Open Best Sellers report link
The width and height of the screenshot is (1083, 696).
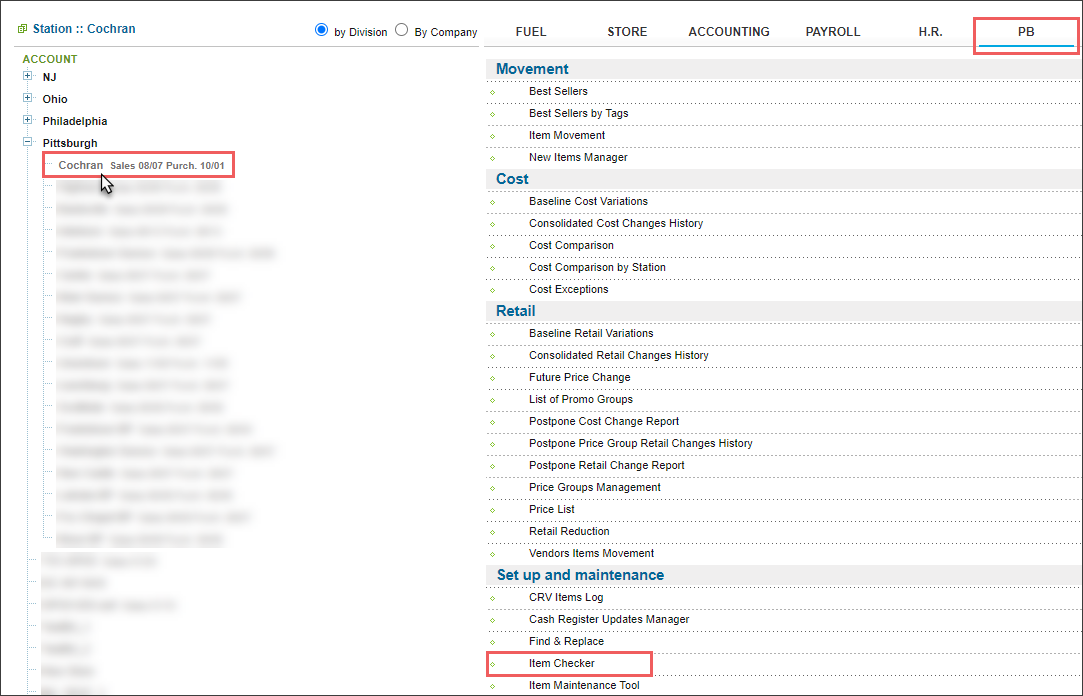click(558, 92)
